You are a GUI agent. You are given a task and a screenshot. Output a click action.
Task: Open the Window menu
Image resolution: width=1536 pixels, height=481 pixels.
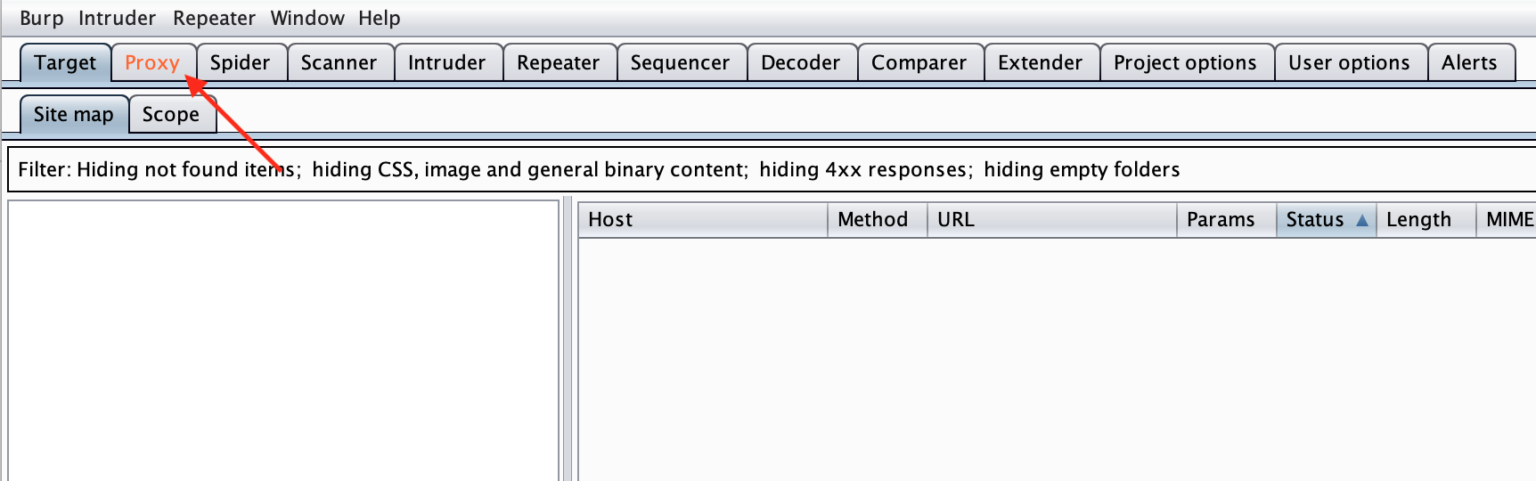point(307,18)
